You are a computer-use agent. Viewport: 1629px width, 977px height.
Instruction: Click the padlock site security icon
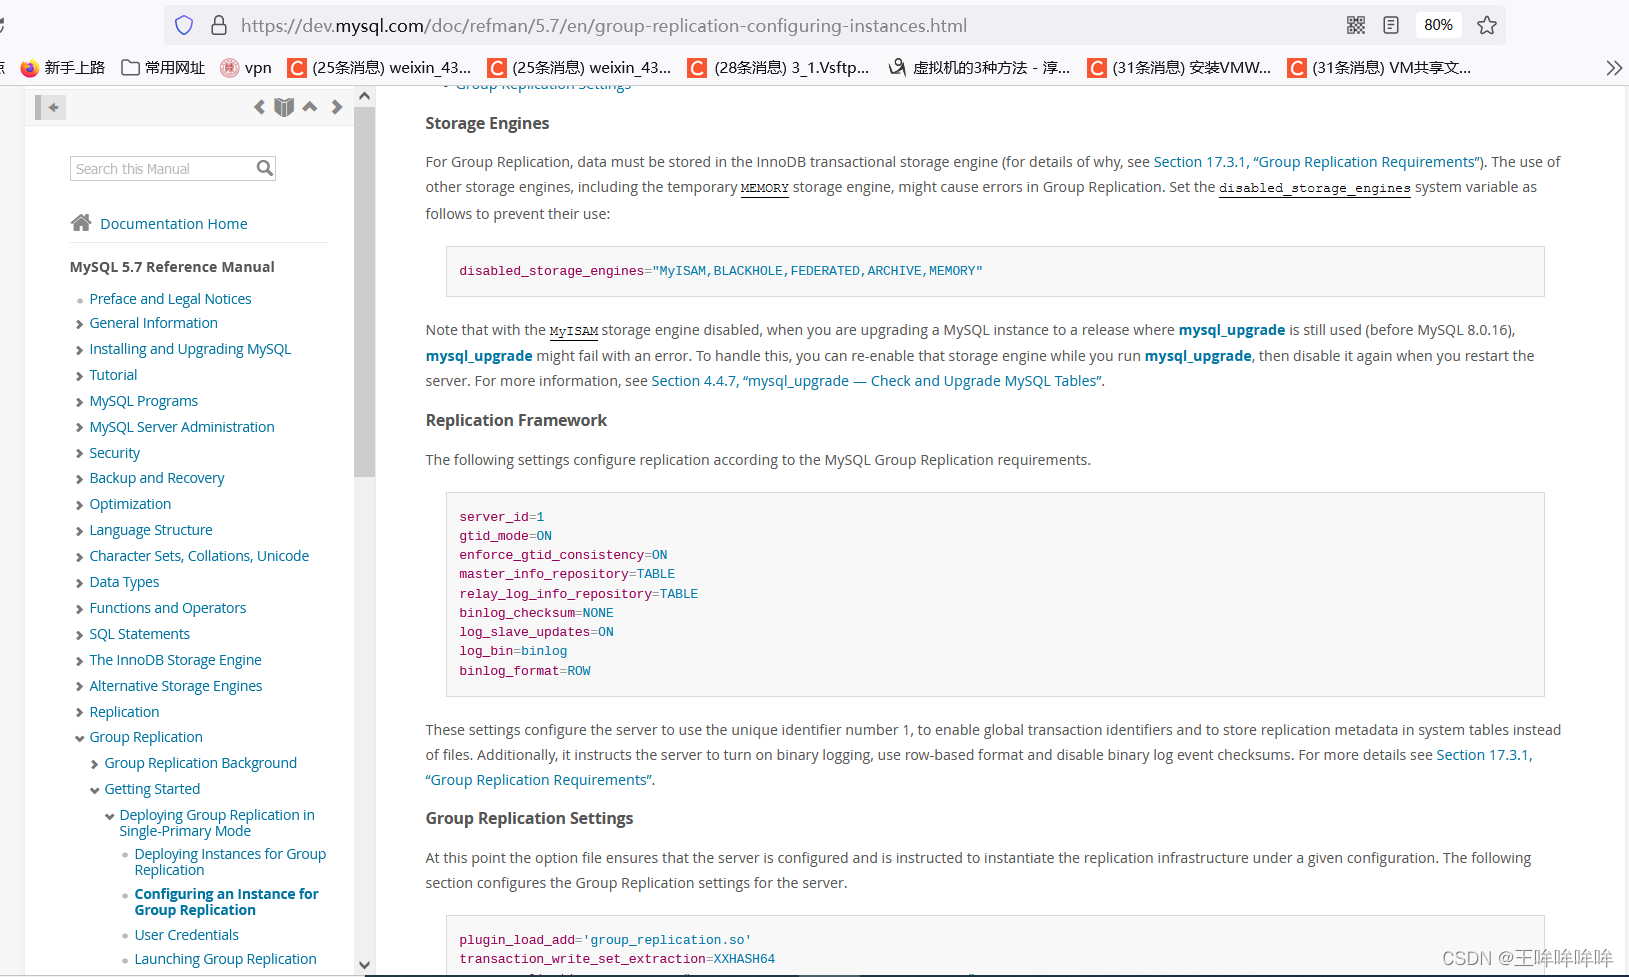[219, 25]
